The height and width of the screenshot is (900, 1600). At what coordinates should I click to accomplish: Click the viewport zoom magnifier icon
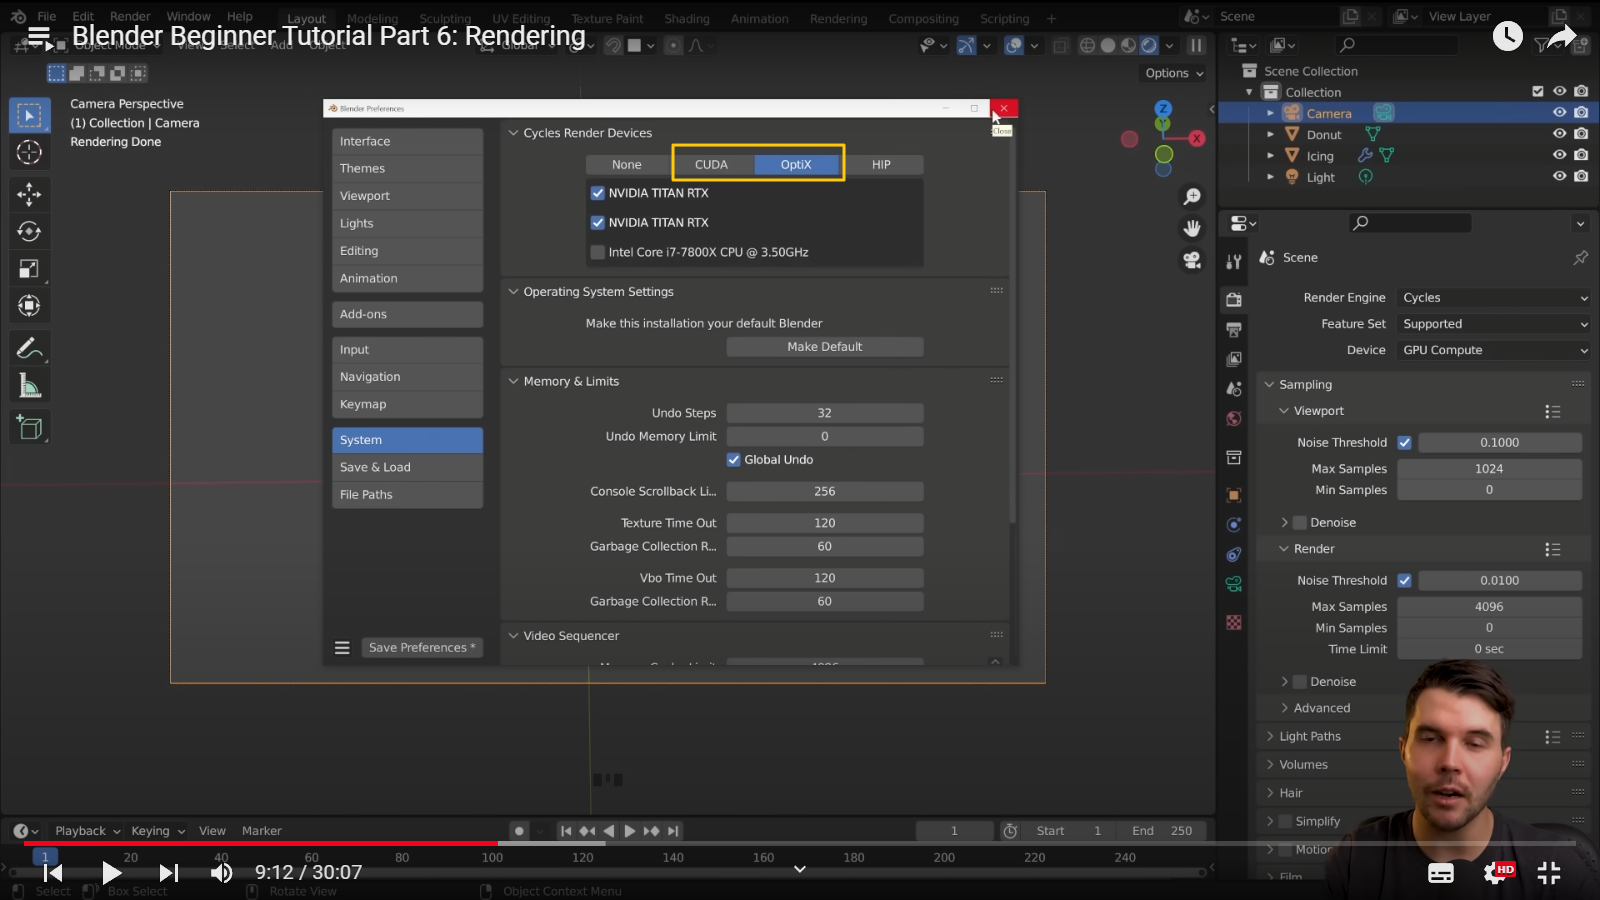[x=1192, y=197]
